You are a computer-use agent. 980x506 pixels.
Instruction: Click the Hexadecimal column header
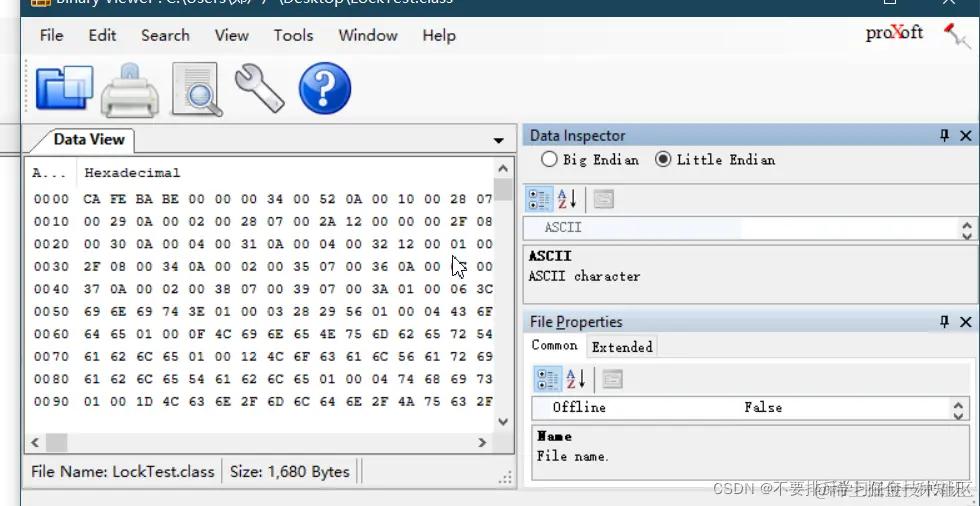132,173
